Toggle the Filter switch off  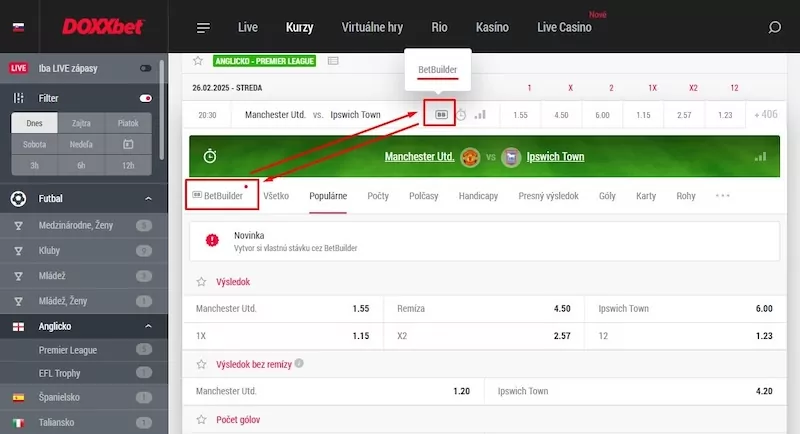145,98
